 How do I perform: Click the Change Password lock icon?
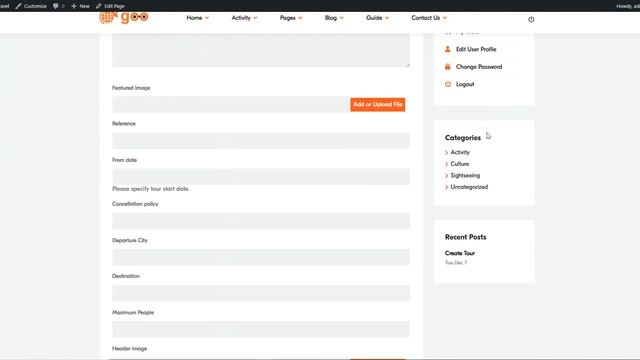point(448,67)
